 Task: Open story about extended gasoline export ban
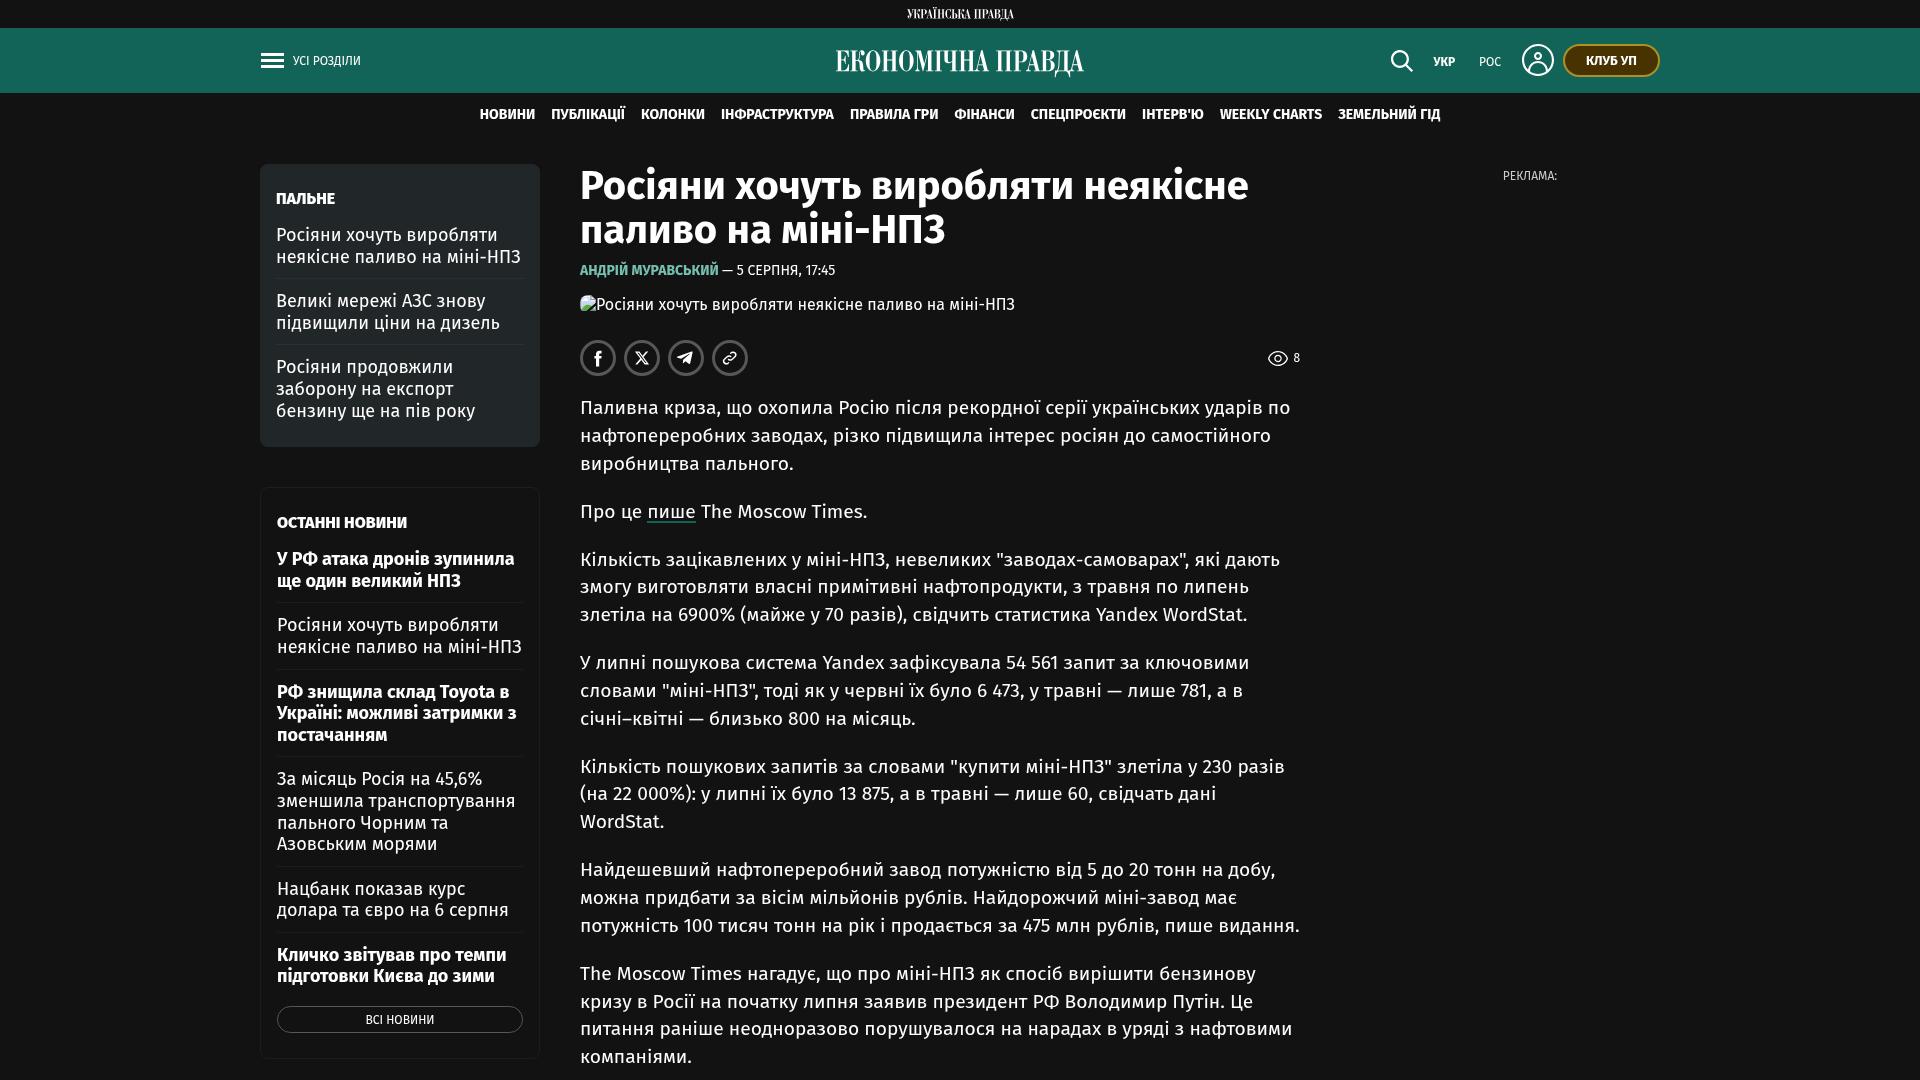(376, 389)
